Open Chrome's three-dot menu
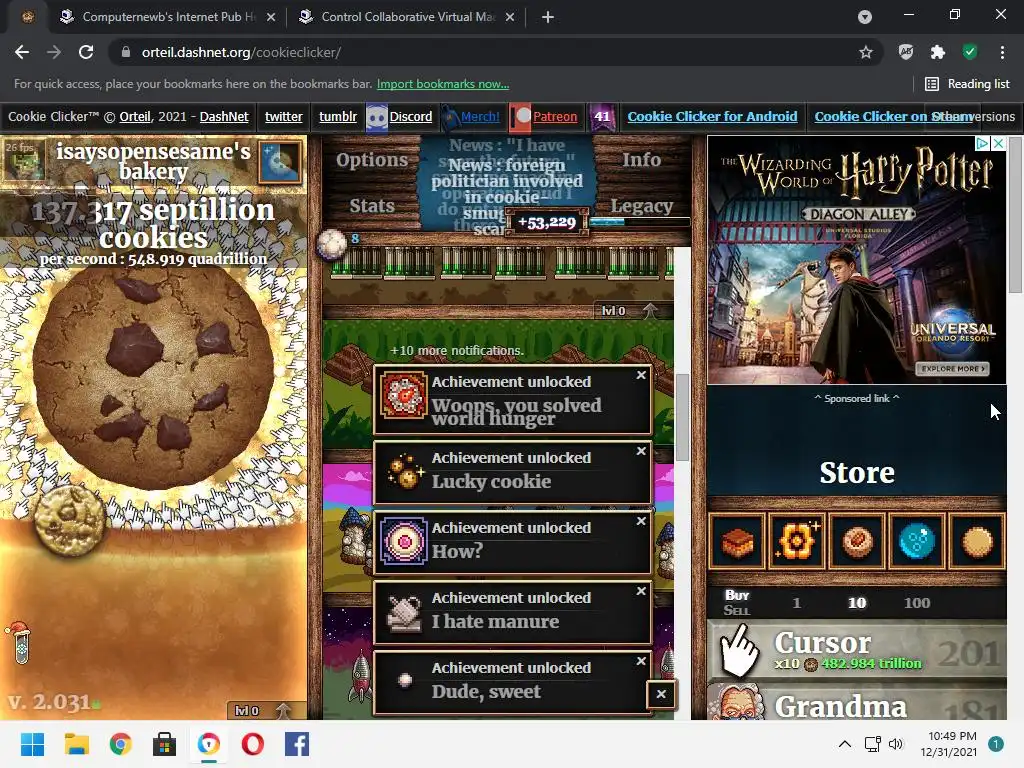Screen dimensions: 1024x768 point(1002,52)
